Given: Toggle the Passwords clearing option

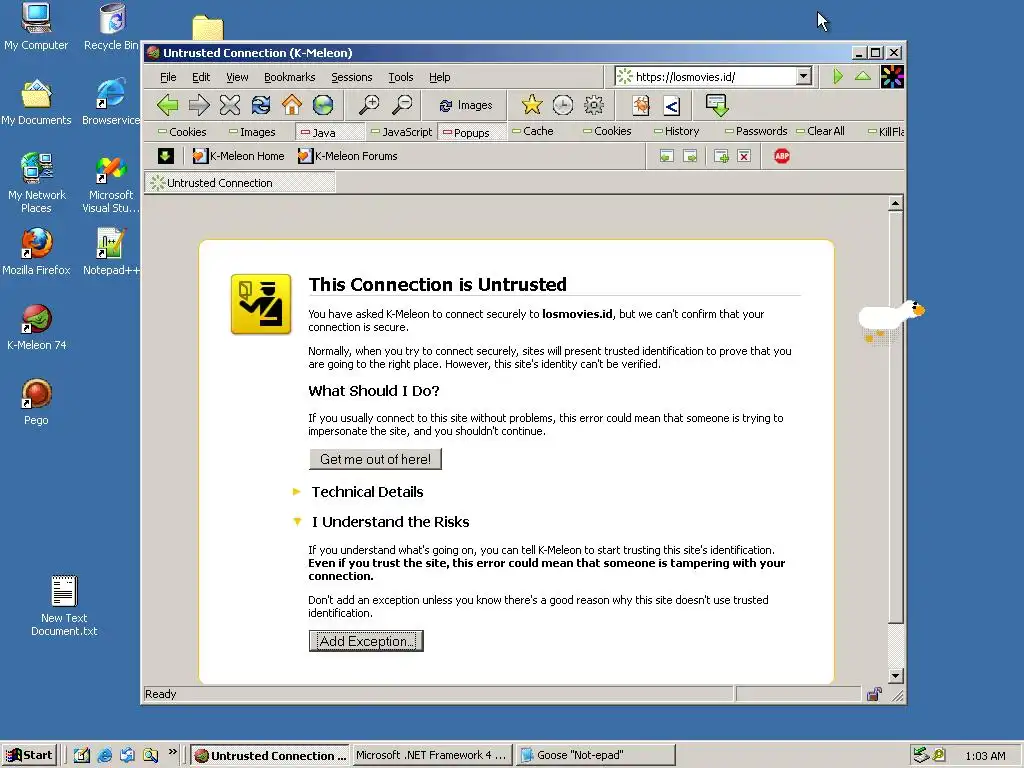Looking at the screenshot, I should coord(756,131).
